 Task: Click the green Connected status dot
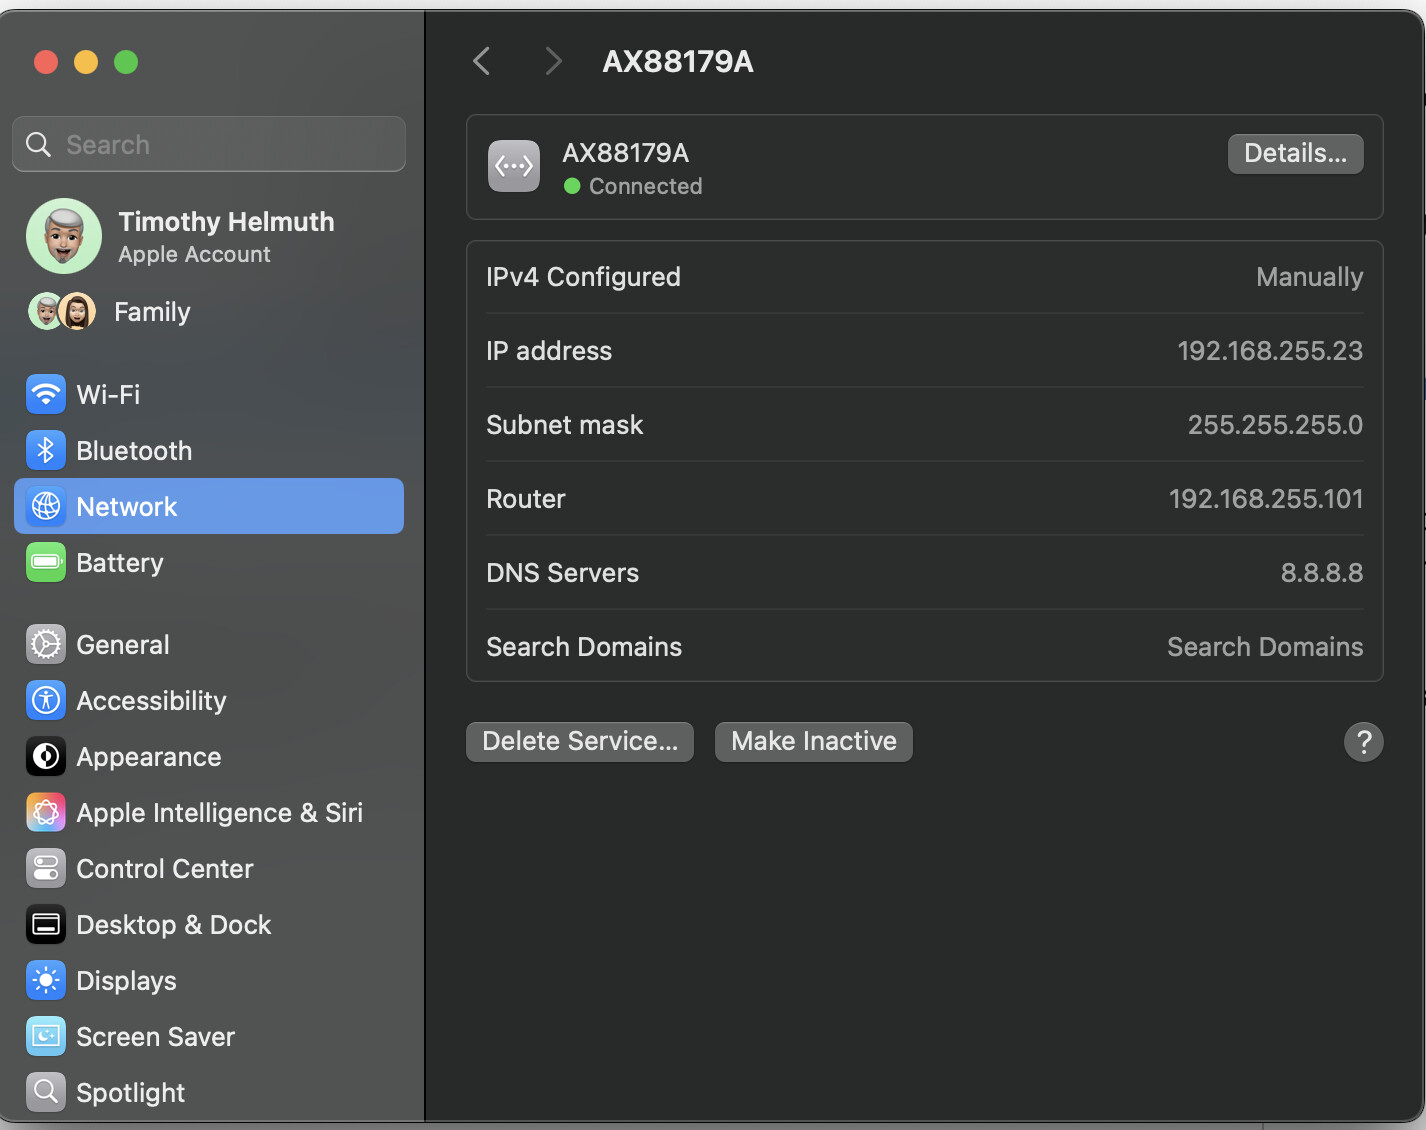click(572, 186)
